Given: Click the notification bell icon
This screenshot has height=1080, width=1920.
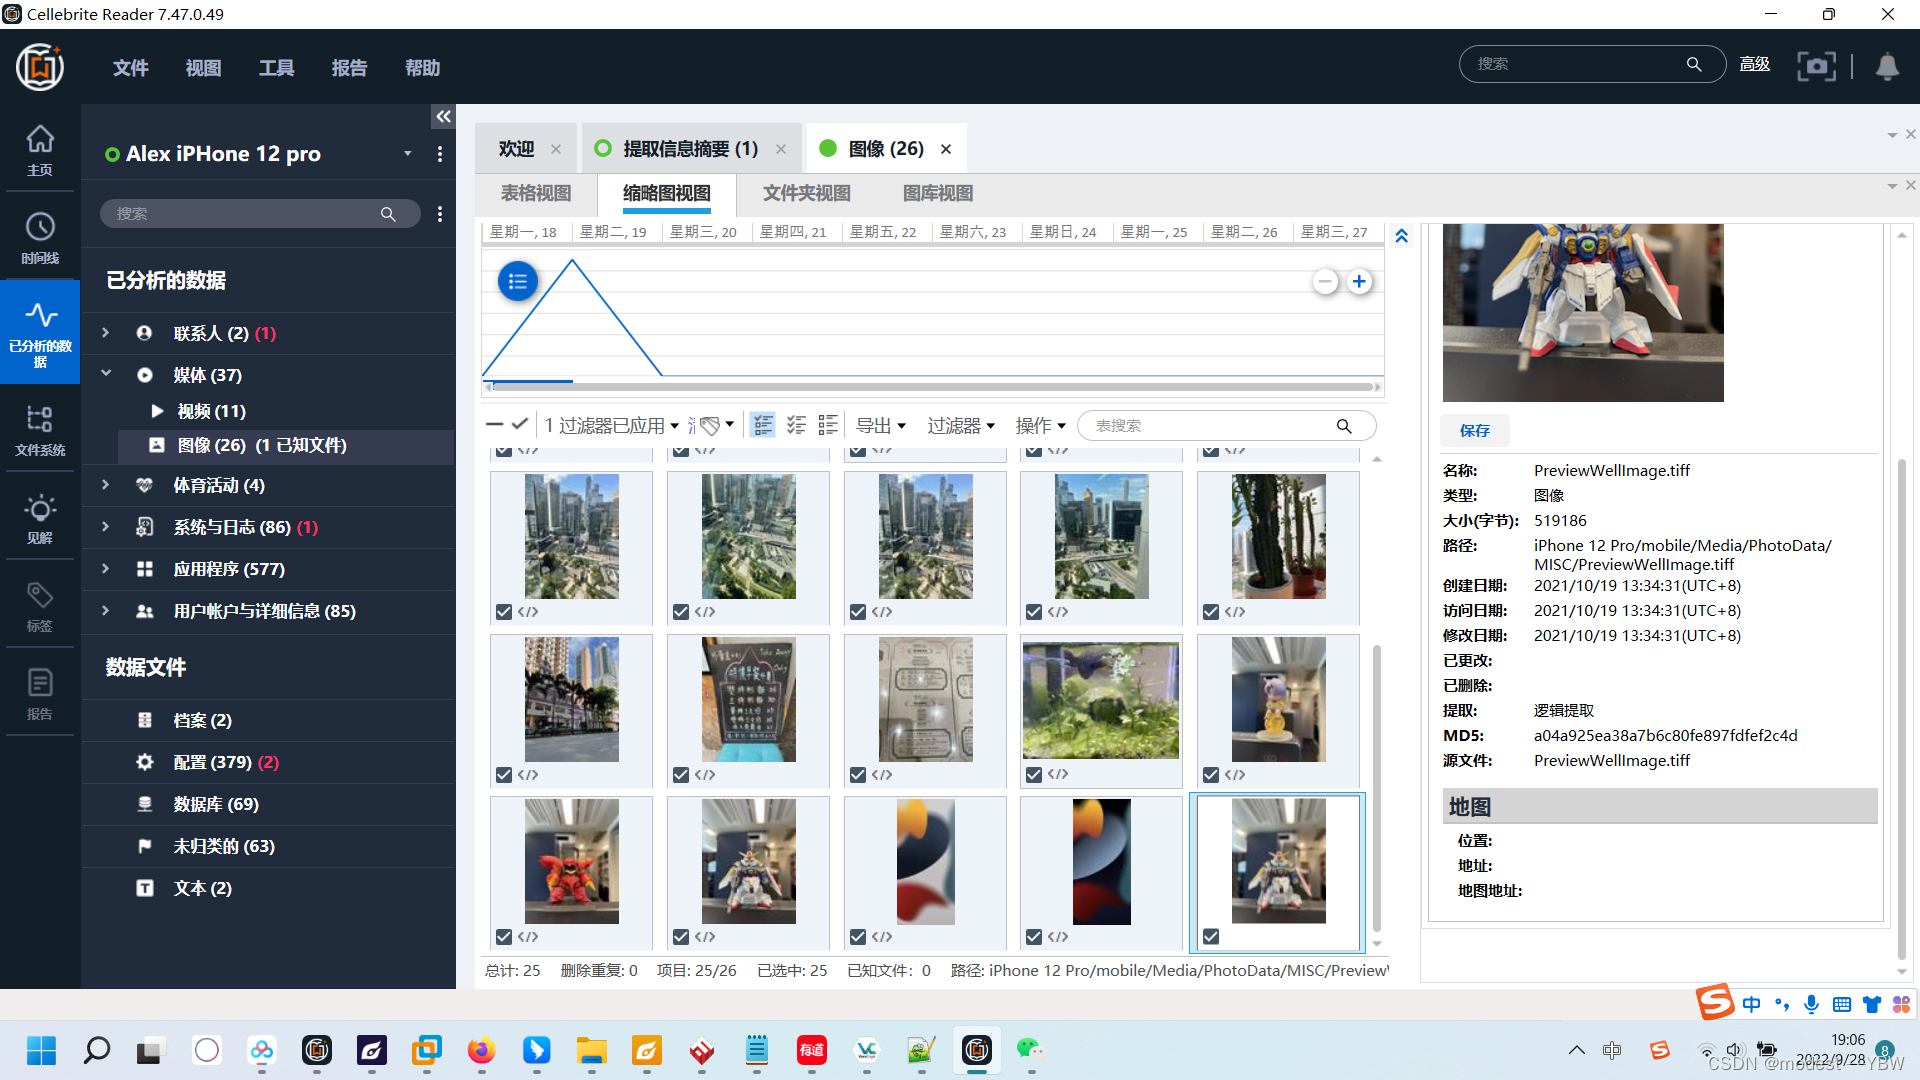Looking at the screenshot, I should 1887,66.
